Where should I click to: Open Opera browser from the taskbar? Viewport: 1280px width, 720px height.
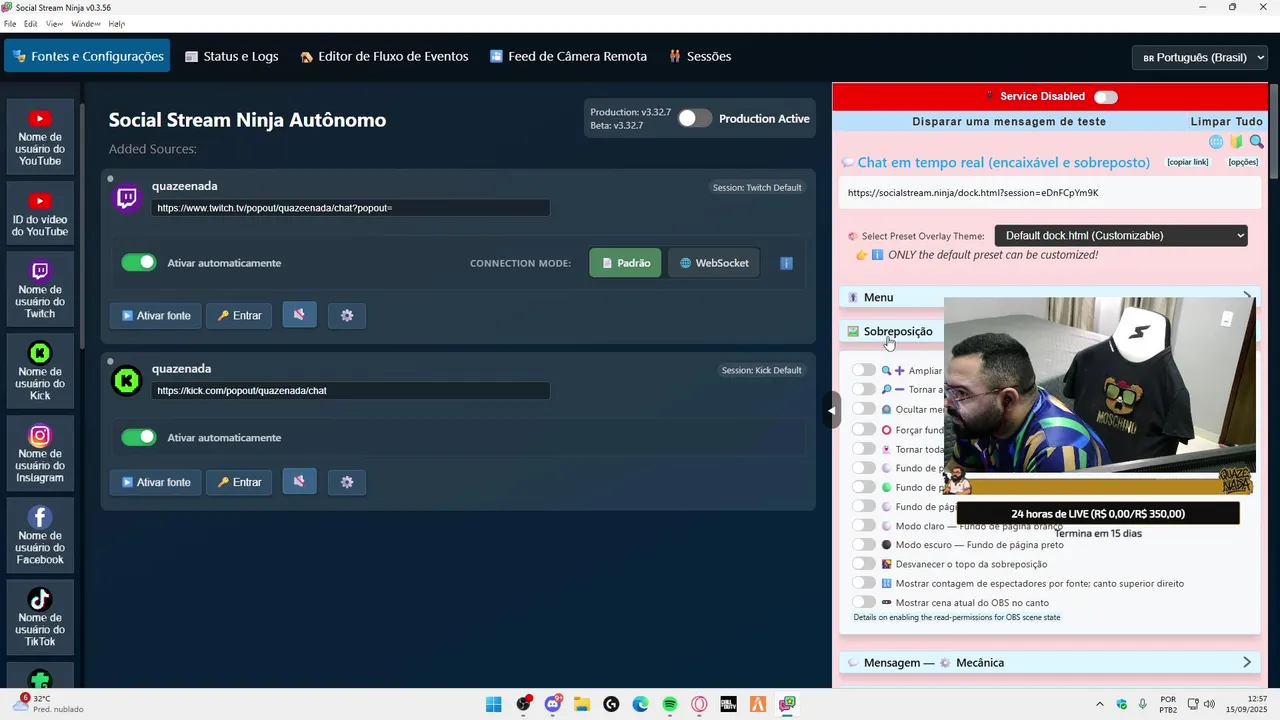699,704
